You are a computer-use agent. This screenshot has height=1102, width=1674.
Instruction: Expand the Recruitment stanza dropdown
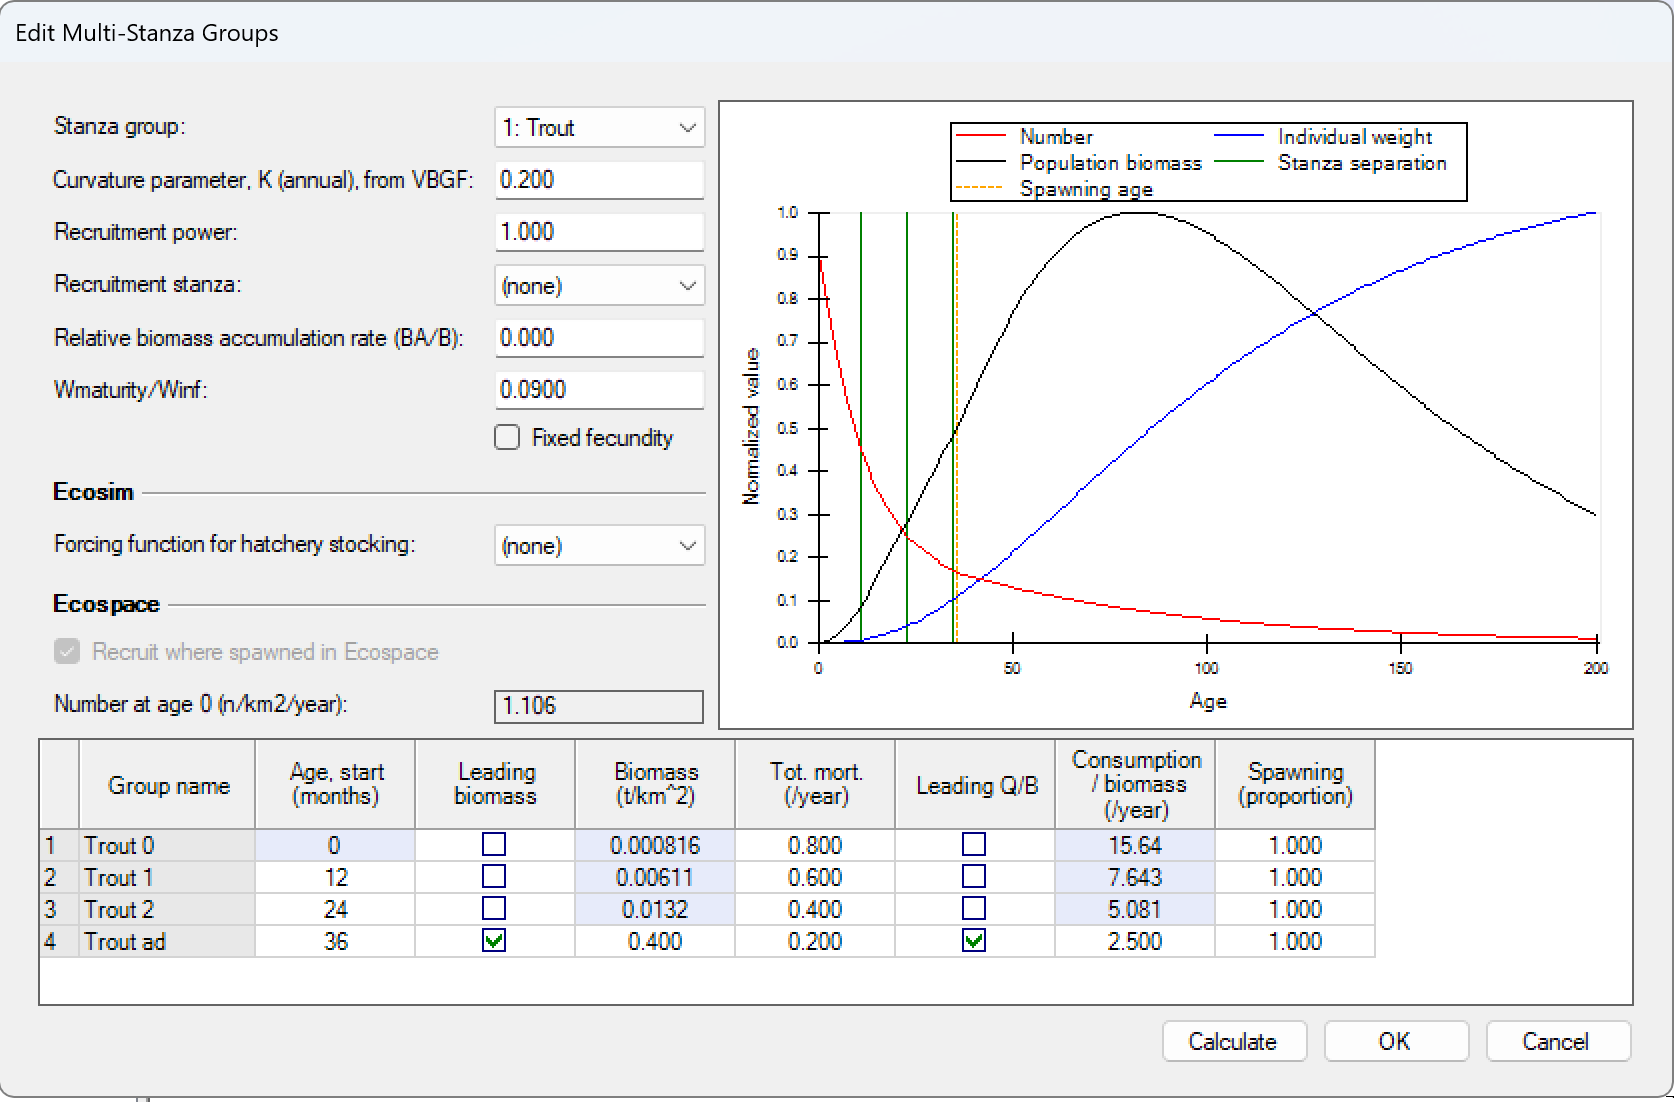(598, 286)
